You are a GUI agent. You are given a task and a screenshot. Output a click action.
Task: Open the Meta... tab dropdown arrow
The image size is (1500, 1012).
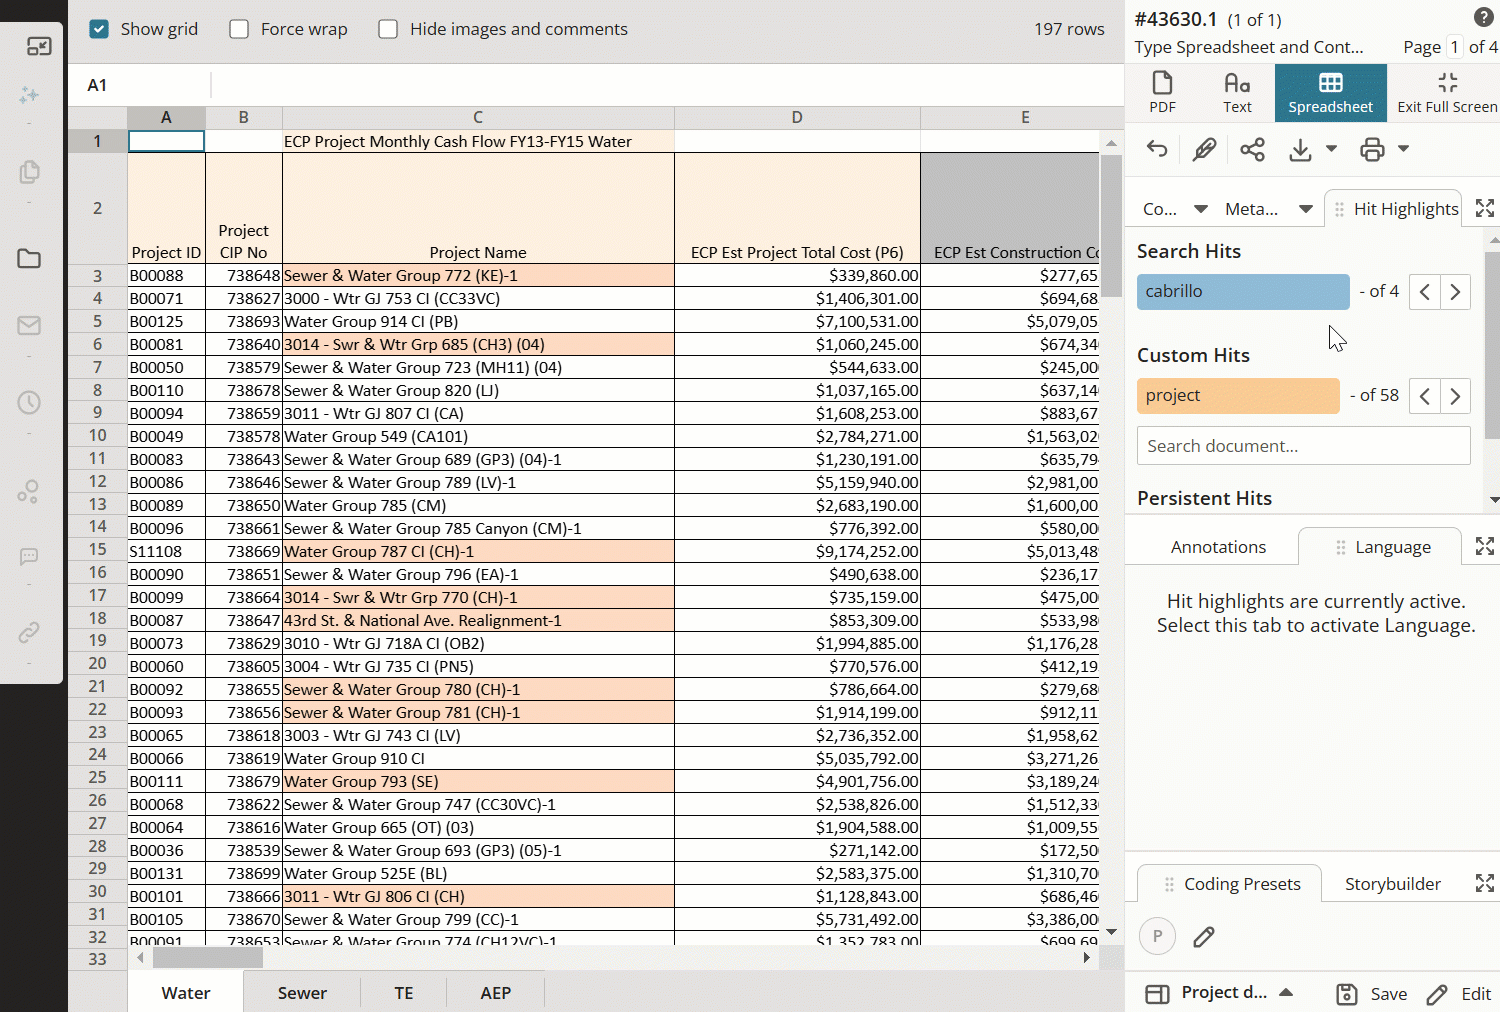1305,209
